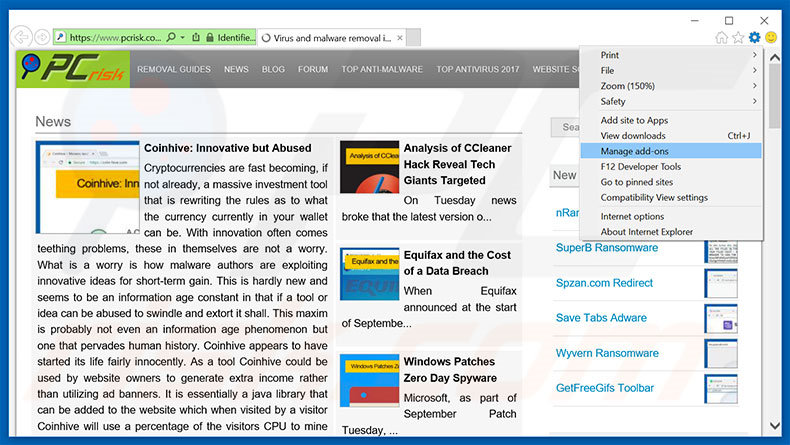The width and height of the screenshot is (790, 445).
Task: Open Equifax and the Cost article headline
Action: [457, 263]
